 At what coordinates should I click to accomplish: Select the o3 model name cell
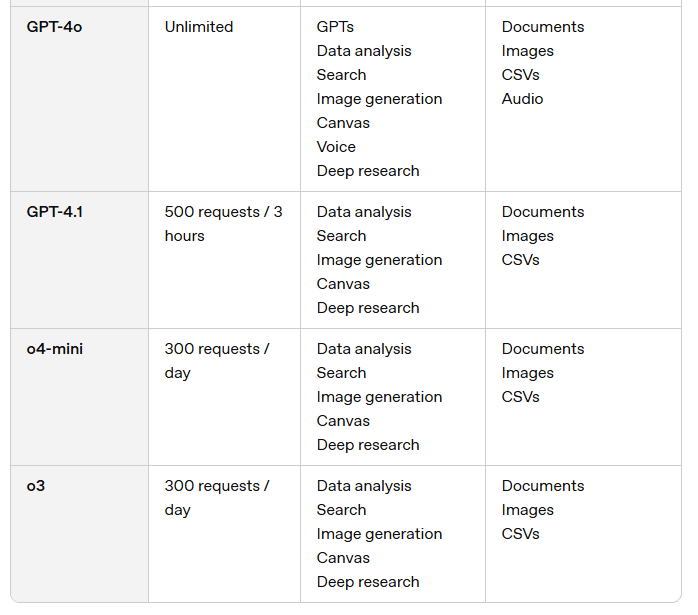tap(37, 486)
